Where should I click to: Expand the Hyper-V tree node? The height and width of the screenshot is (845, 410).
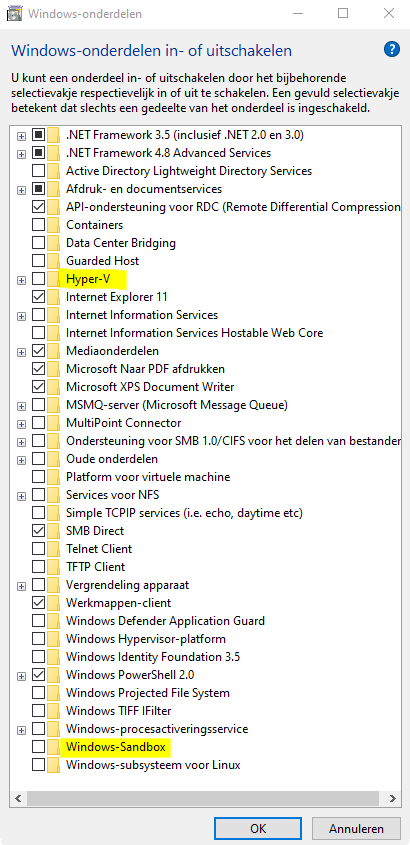click(x=21, y=280)
